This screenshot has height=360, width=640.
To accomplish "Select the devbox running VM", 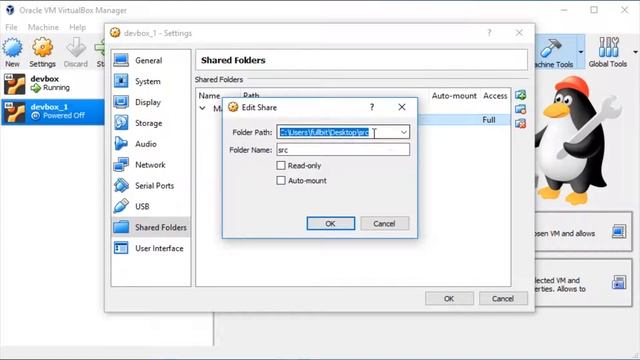I will coord(52,83).
